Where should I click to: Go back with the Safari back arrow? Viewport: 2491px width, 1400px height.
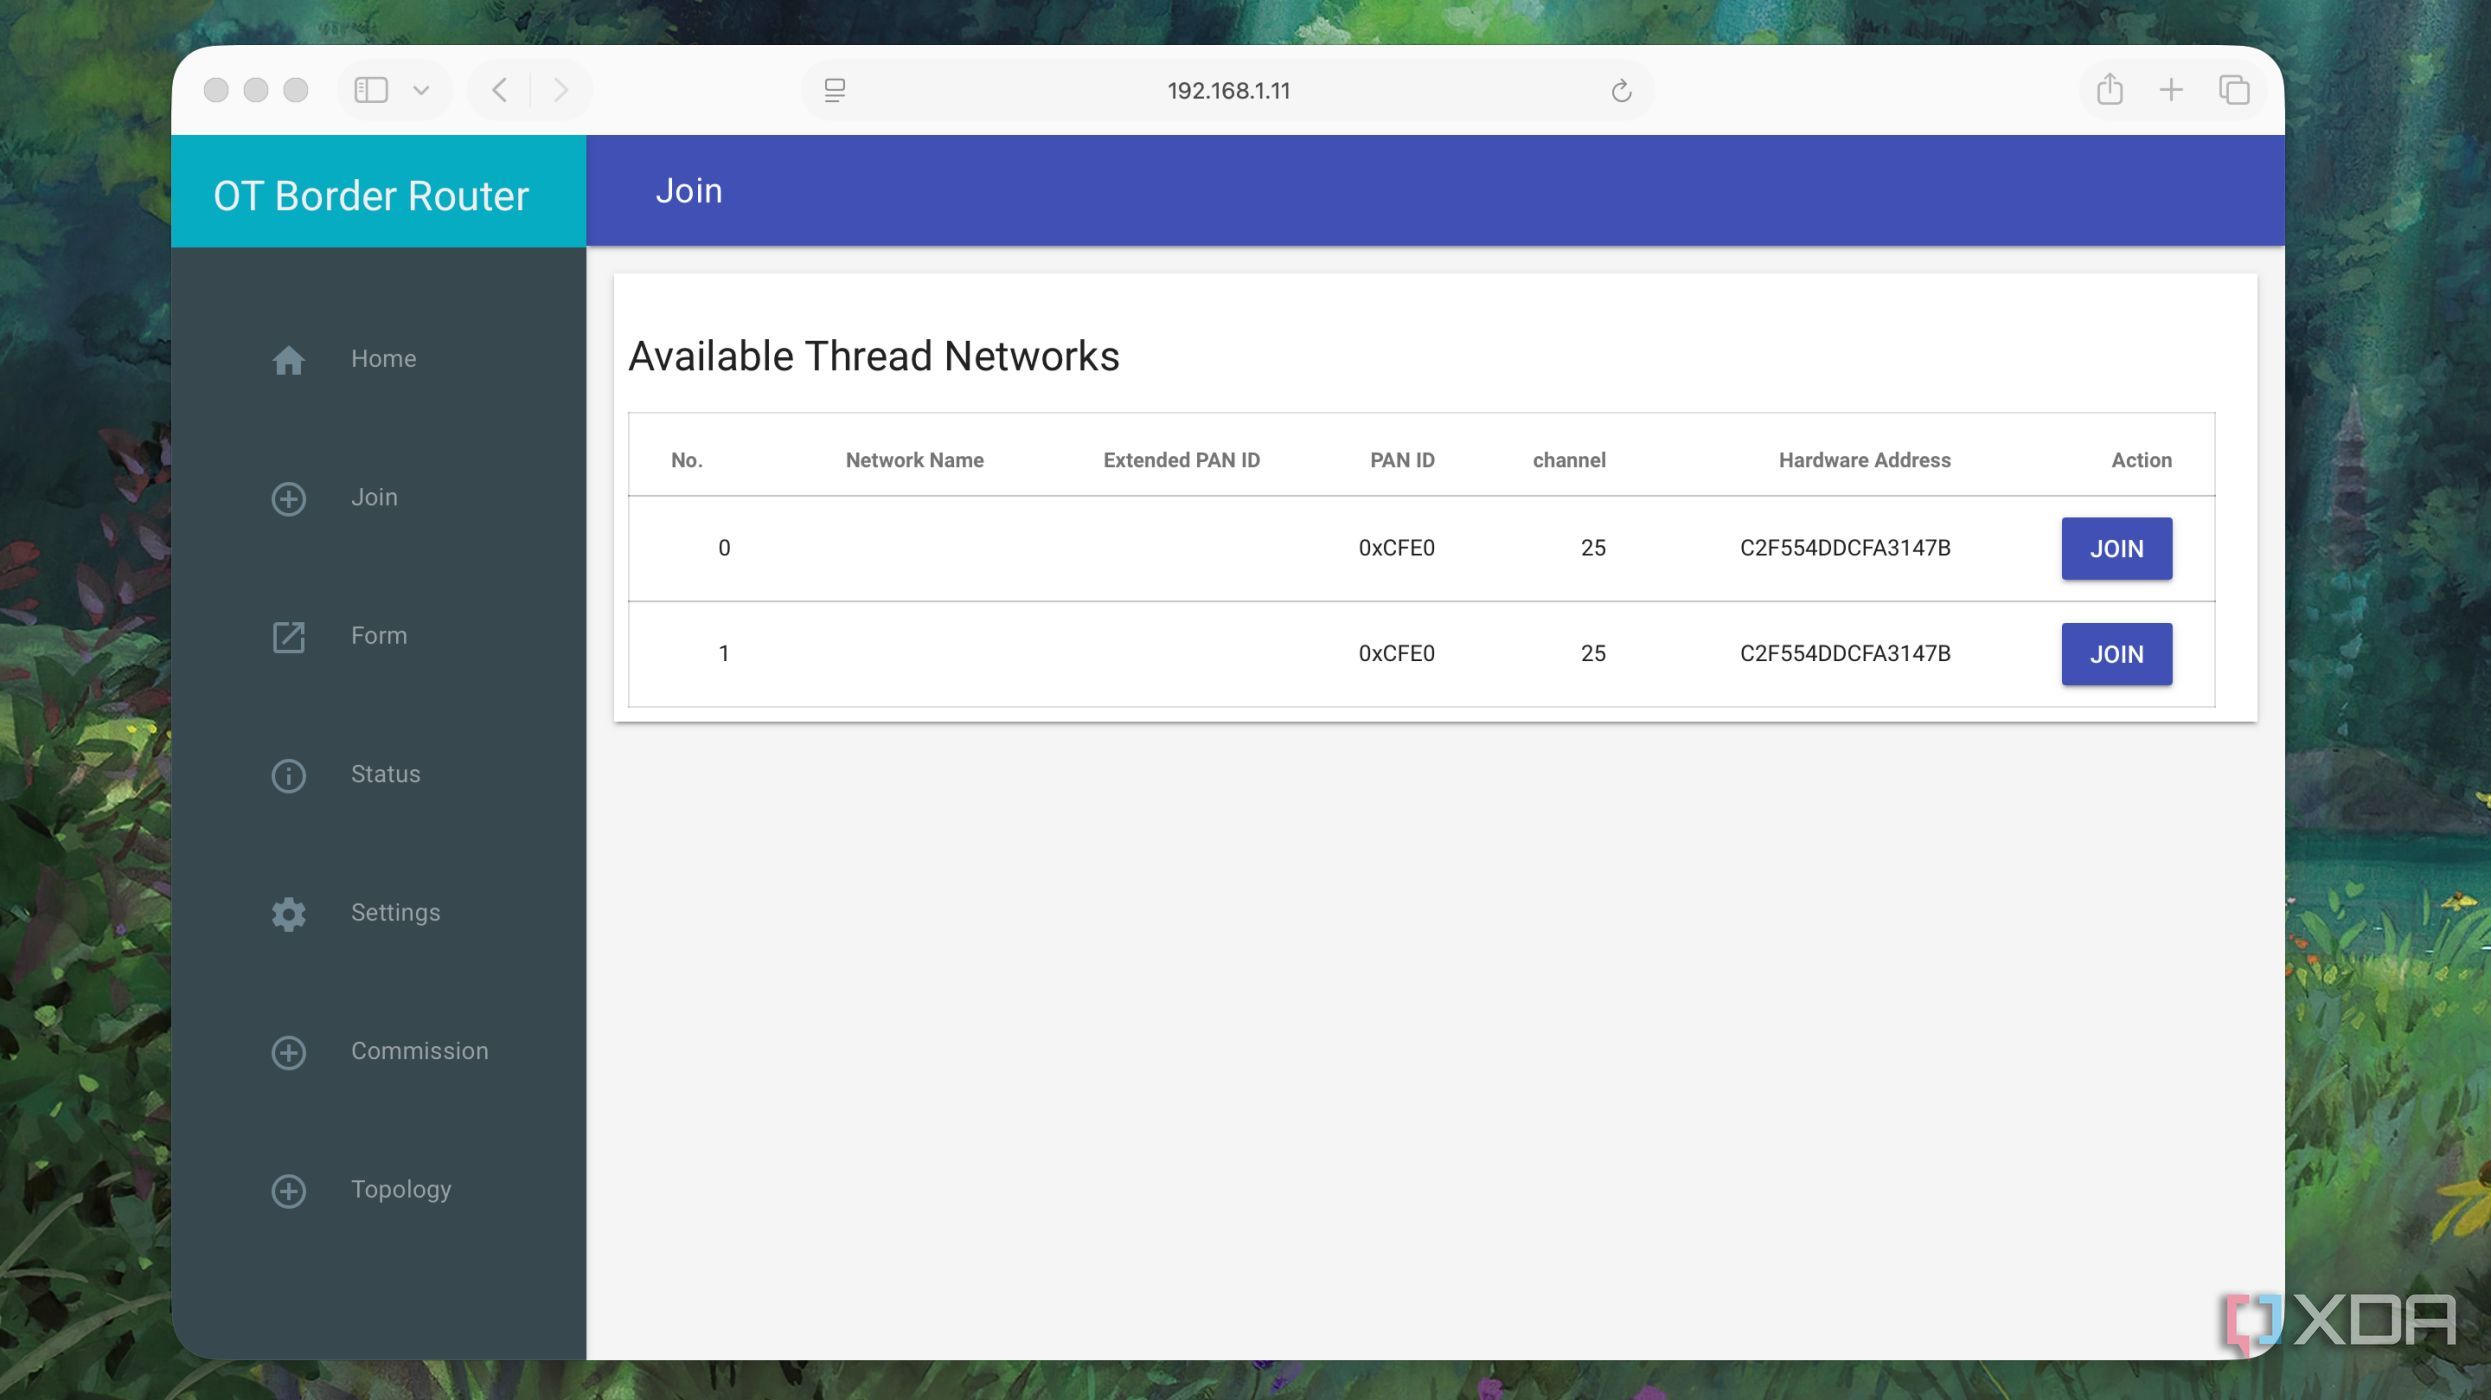500,90
